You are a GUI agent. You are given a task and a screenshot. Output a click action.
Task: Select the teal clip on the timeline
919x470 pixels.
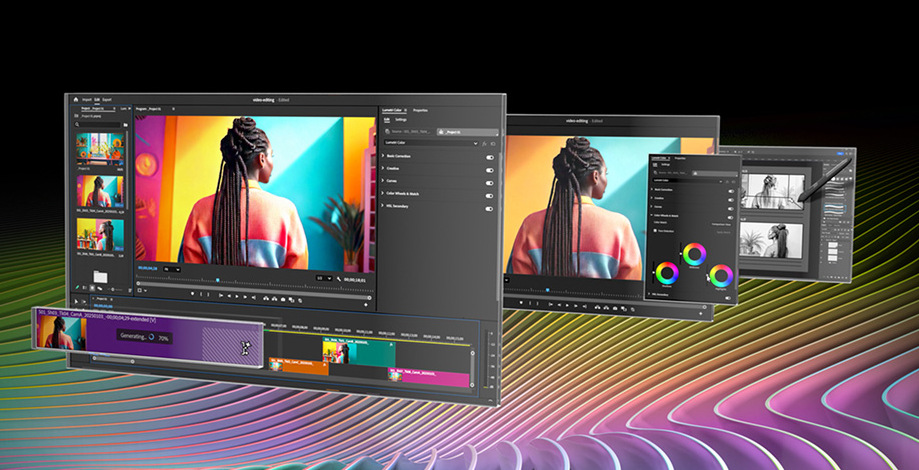click(x=359, y=353)
